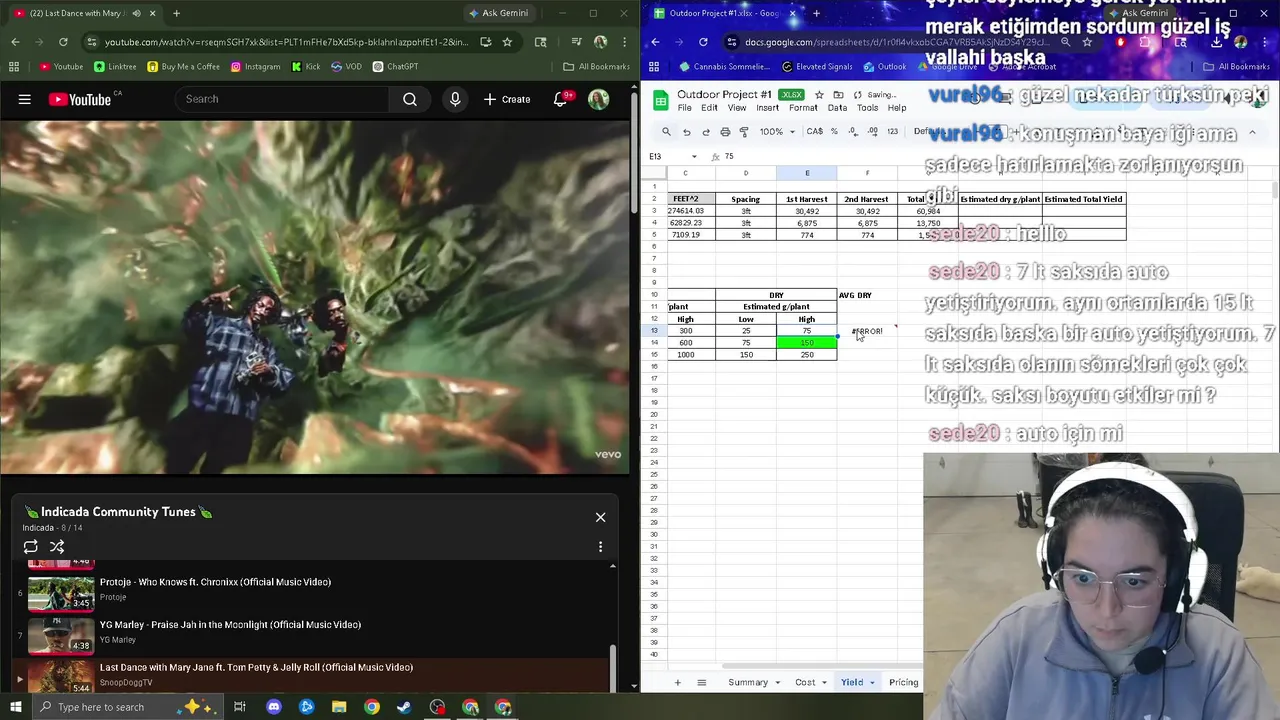Open the E13 name box dropdown
The width and height of the screenshot is (1280, 720).
pos(694,157)
